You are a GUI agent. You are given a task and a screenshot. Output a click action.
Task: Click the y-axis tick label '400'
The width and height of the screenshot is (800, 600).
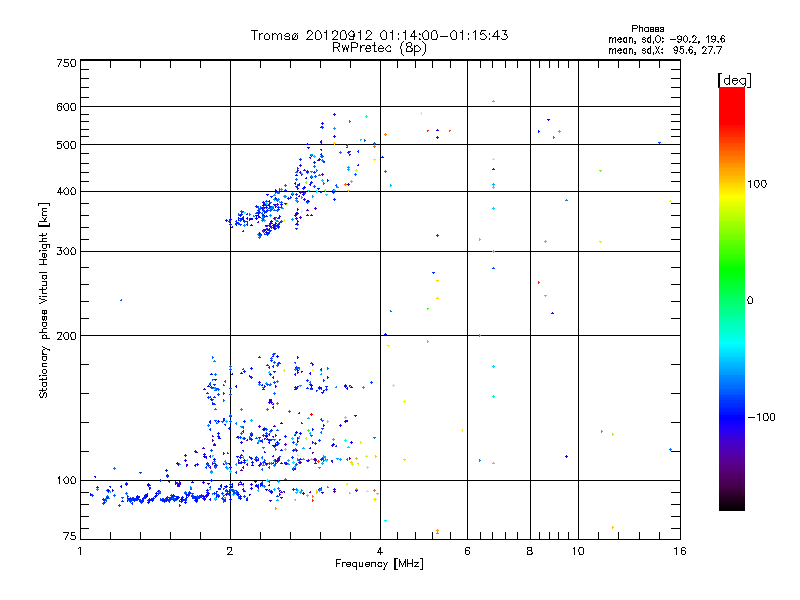pos(66,192)
